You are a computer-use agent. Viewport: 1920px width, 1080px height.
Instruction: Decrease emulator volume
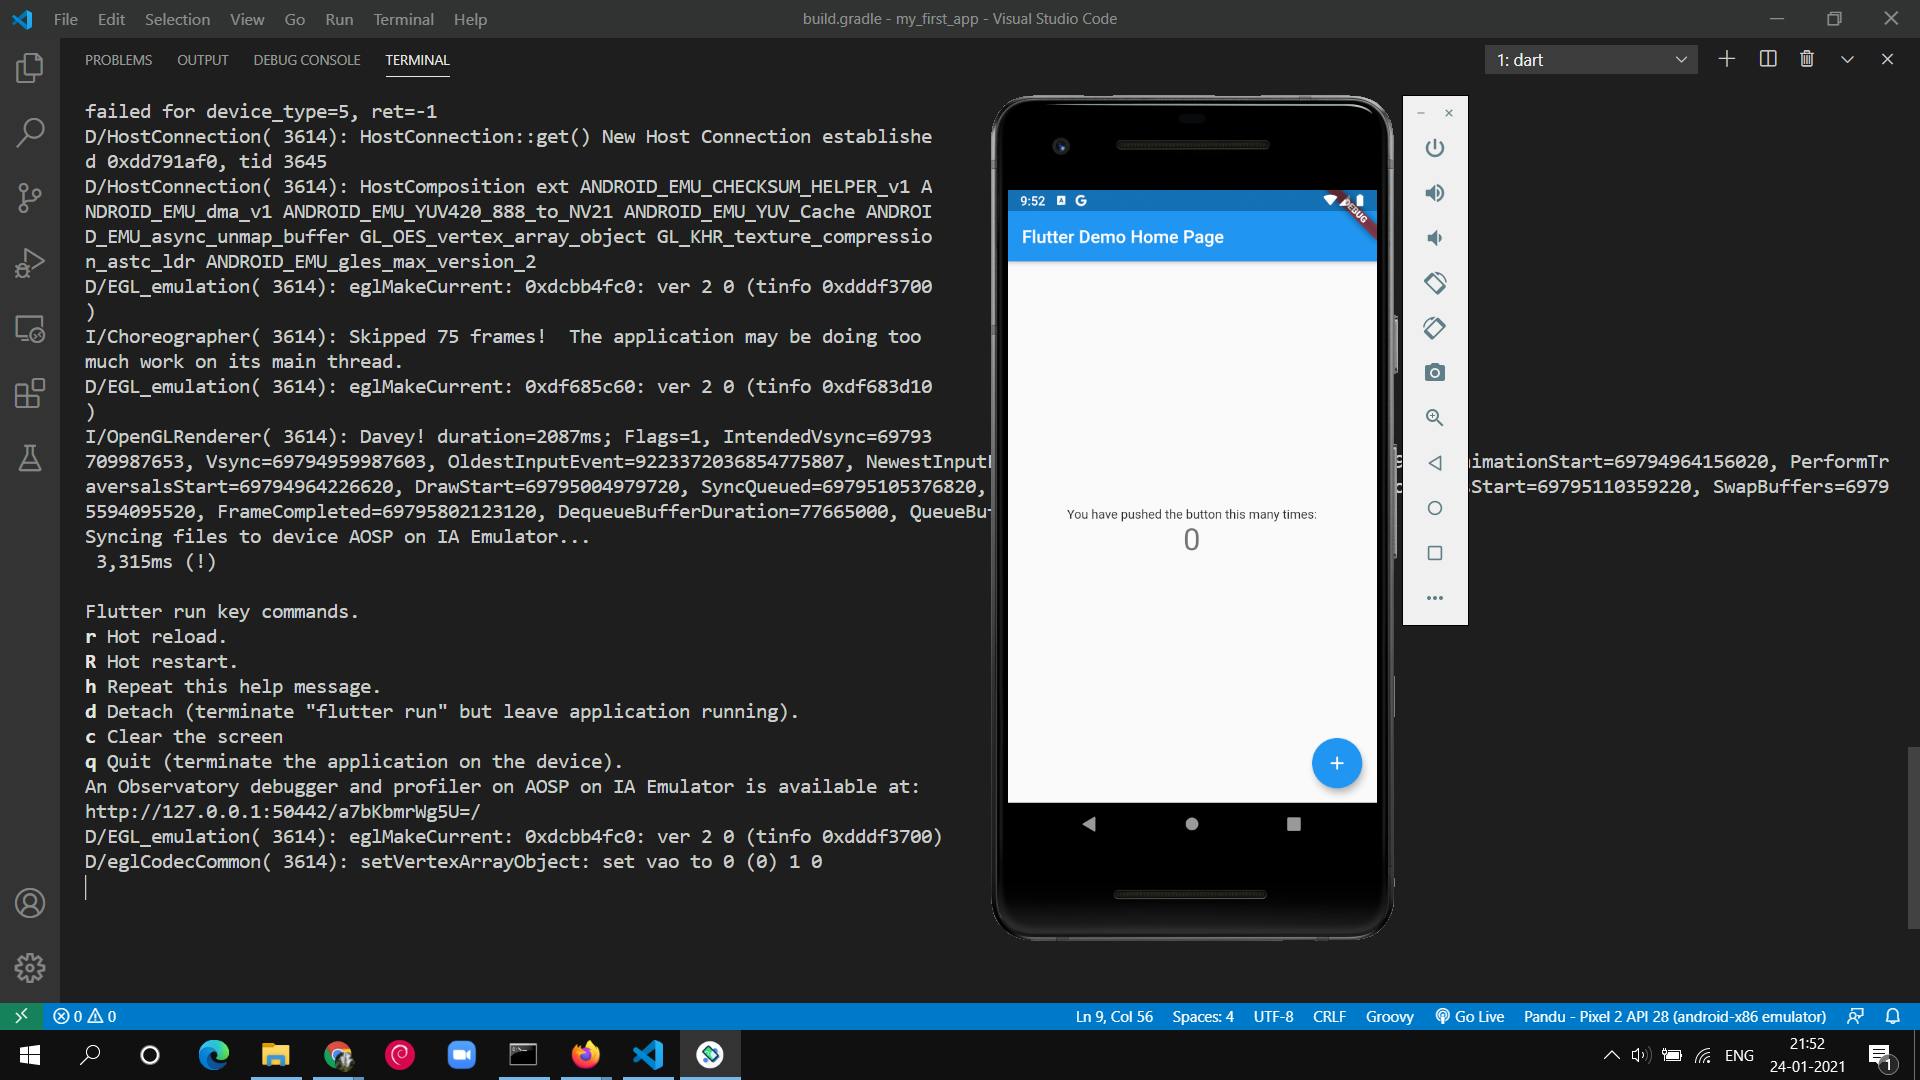[1435, 238]
